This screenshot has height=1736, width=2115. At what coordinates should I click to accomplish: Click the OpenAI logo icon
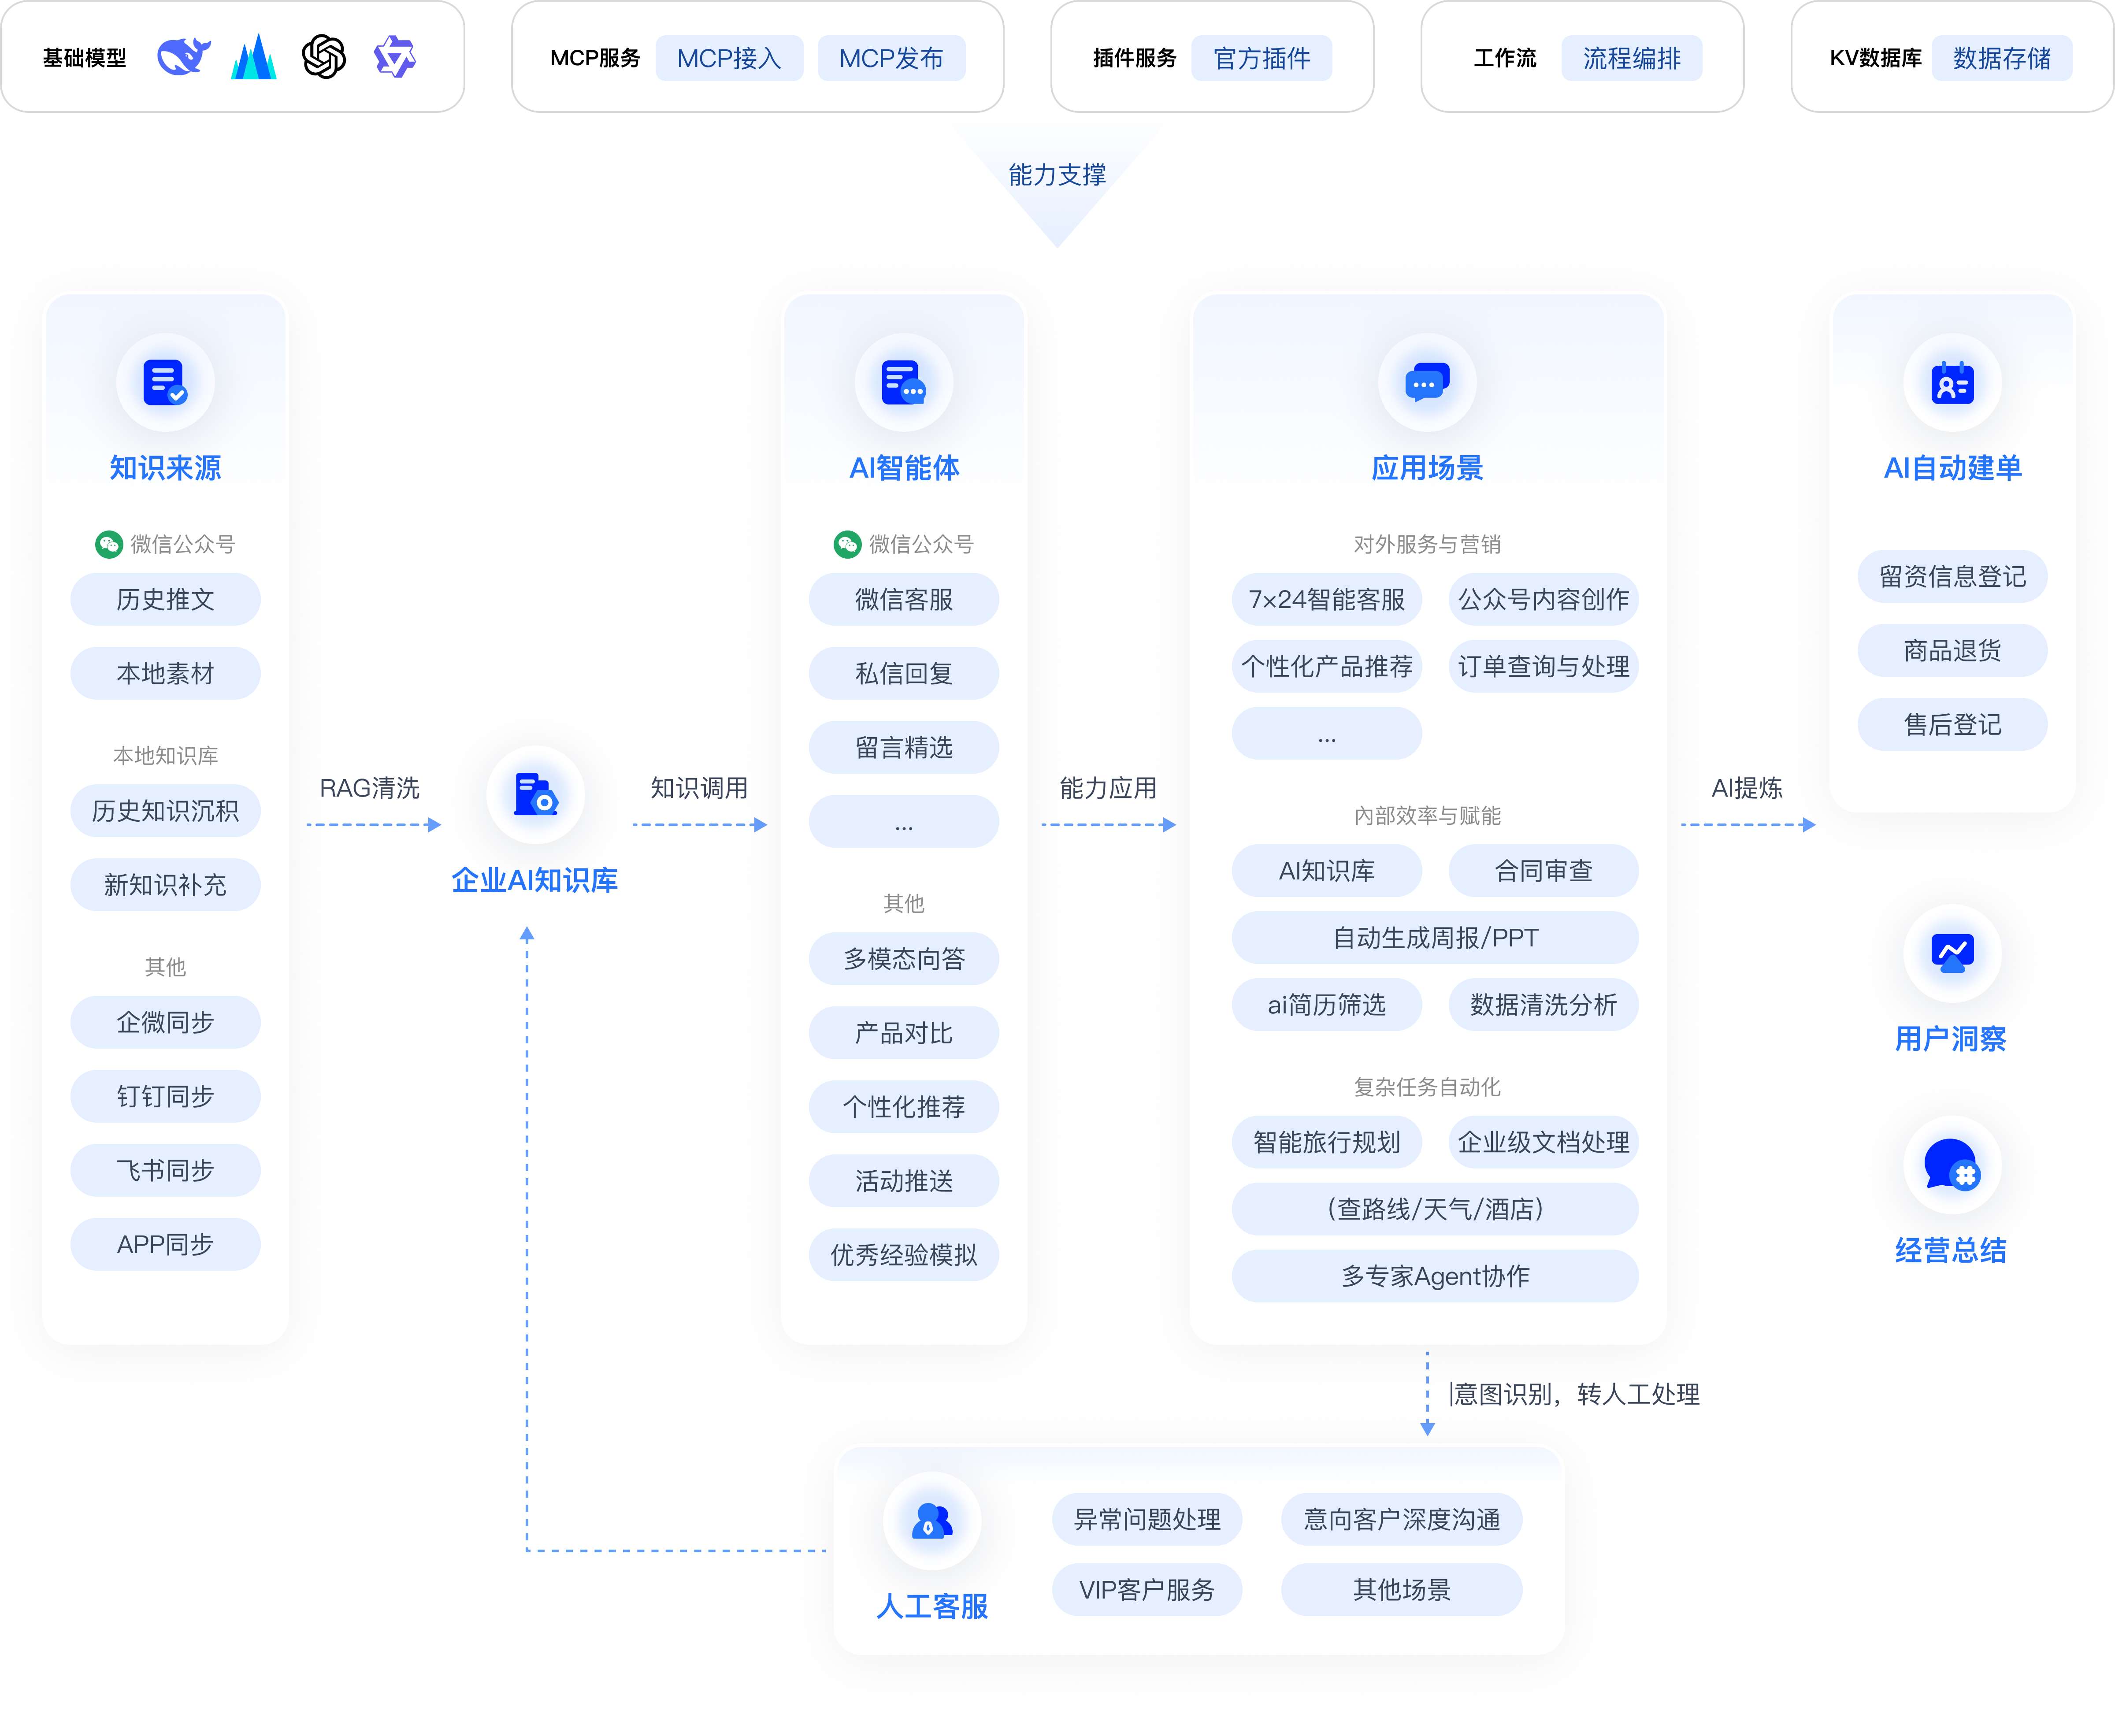point(323,57)
